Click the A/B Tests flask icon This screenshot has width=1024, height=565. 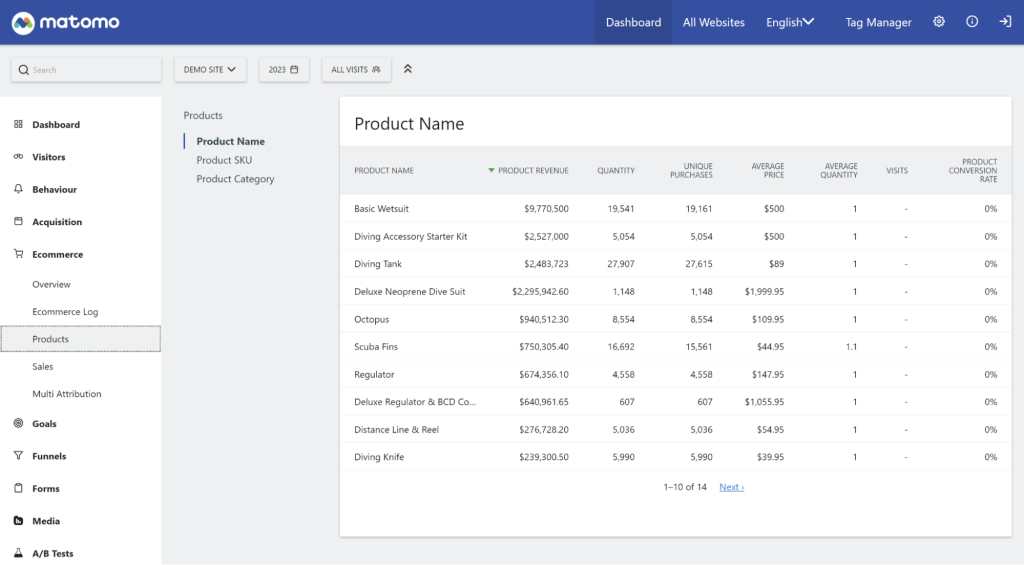18,553
